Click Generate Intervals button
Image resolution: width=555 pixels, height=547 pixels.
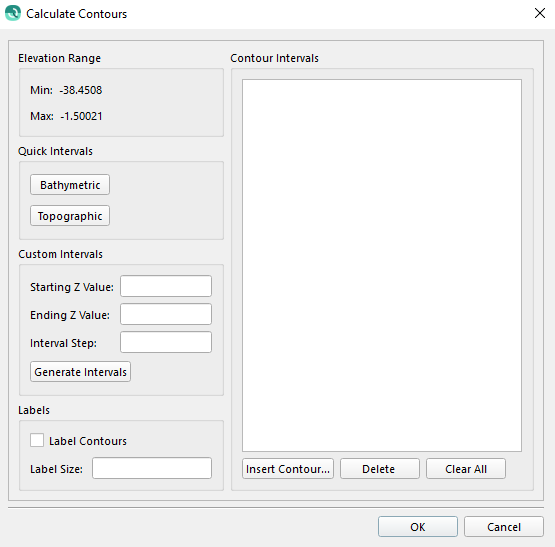80,372
